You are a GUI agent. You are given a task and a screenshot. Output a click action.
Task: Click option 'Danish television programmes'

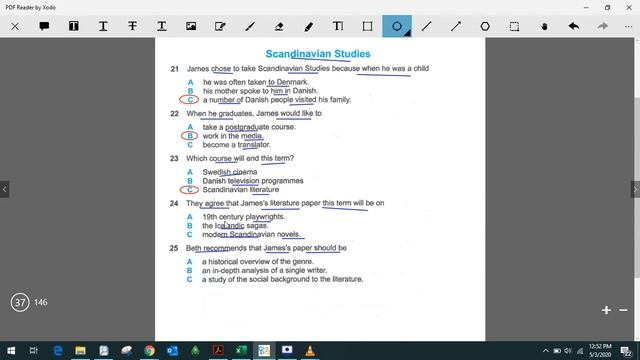[253, 181]
